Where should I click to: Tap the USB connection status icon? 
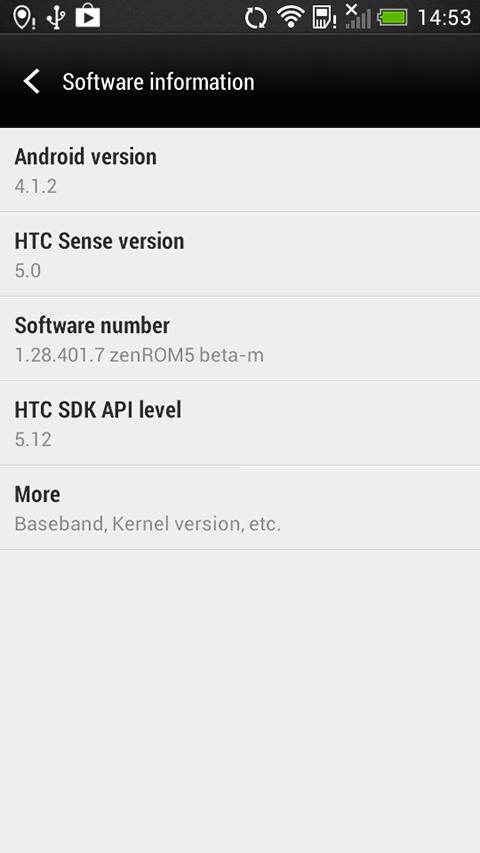click(x=56, y=17)
